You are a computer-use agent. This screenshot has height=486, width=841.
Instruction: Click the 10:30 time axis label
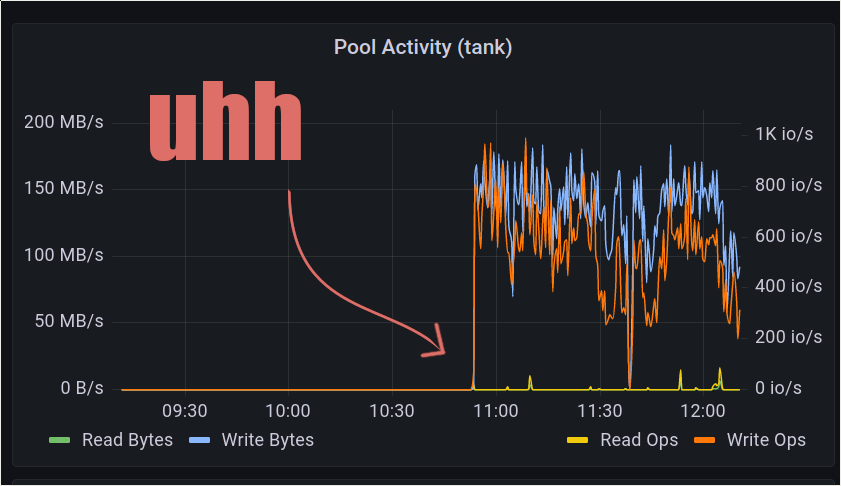[392, 411]
